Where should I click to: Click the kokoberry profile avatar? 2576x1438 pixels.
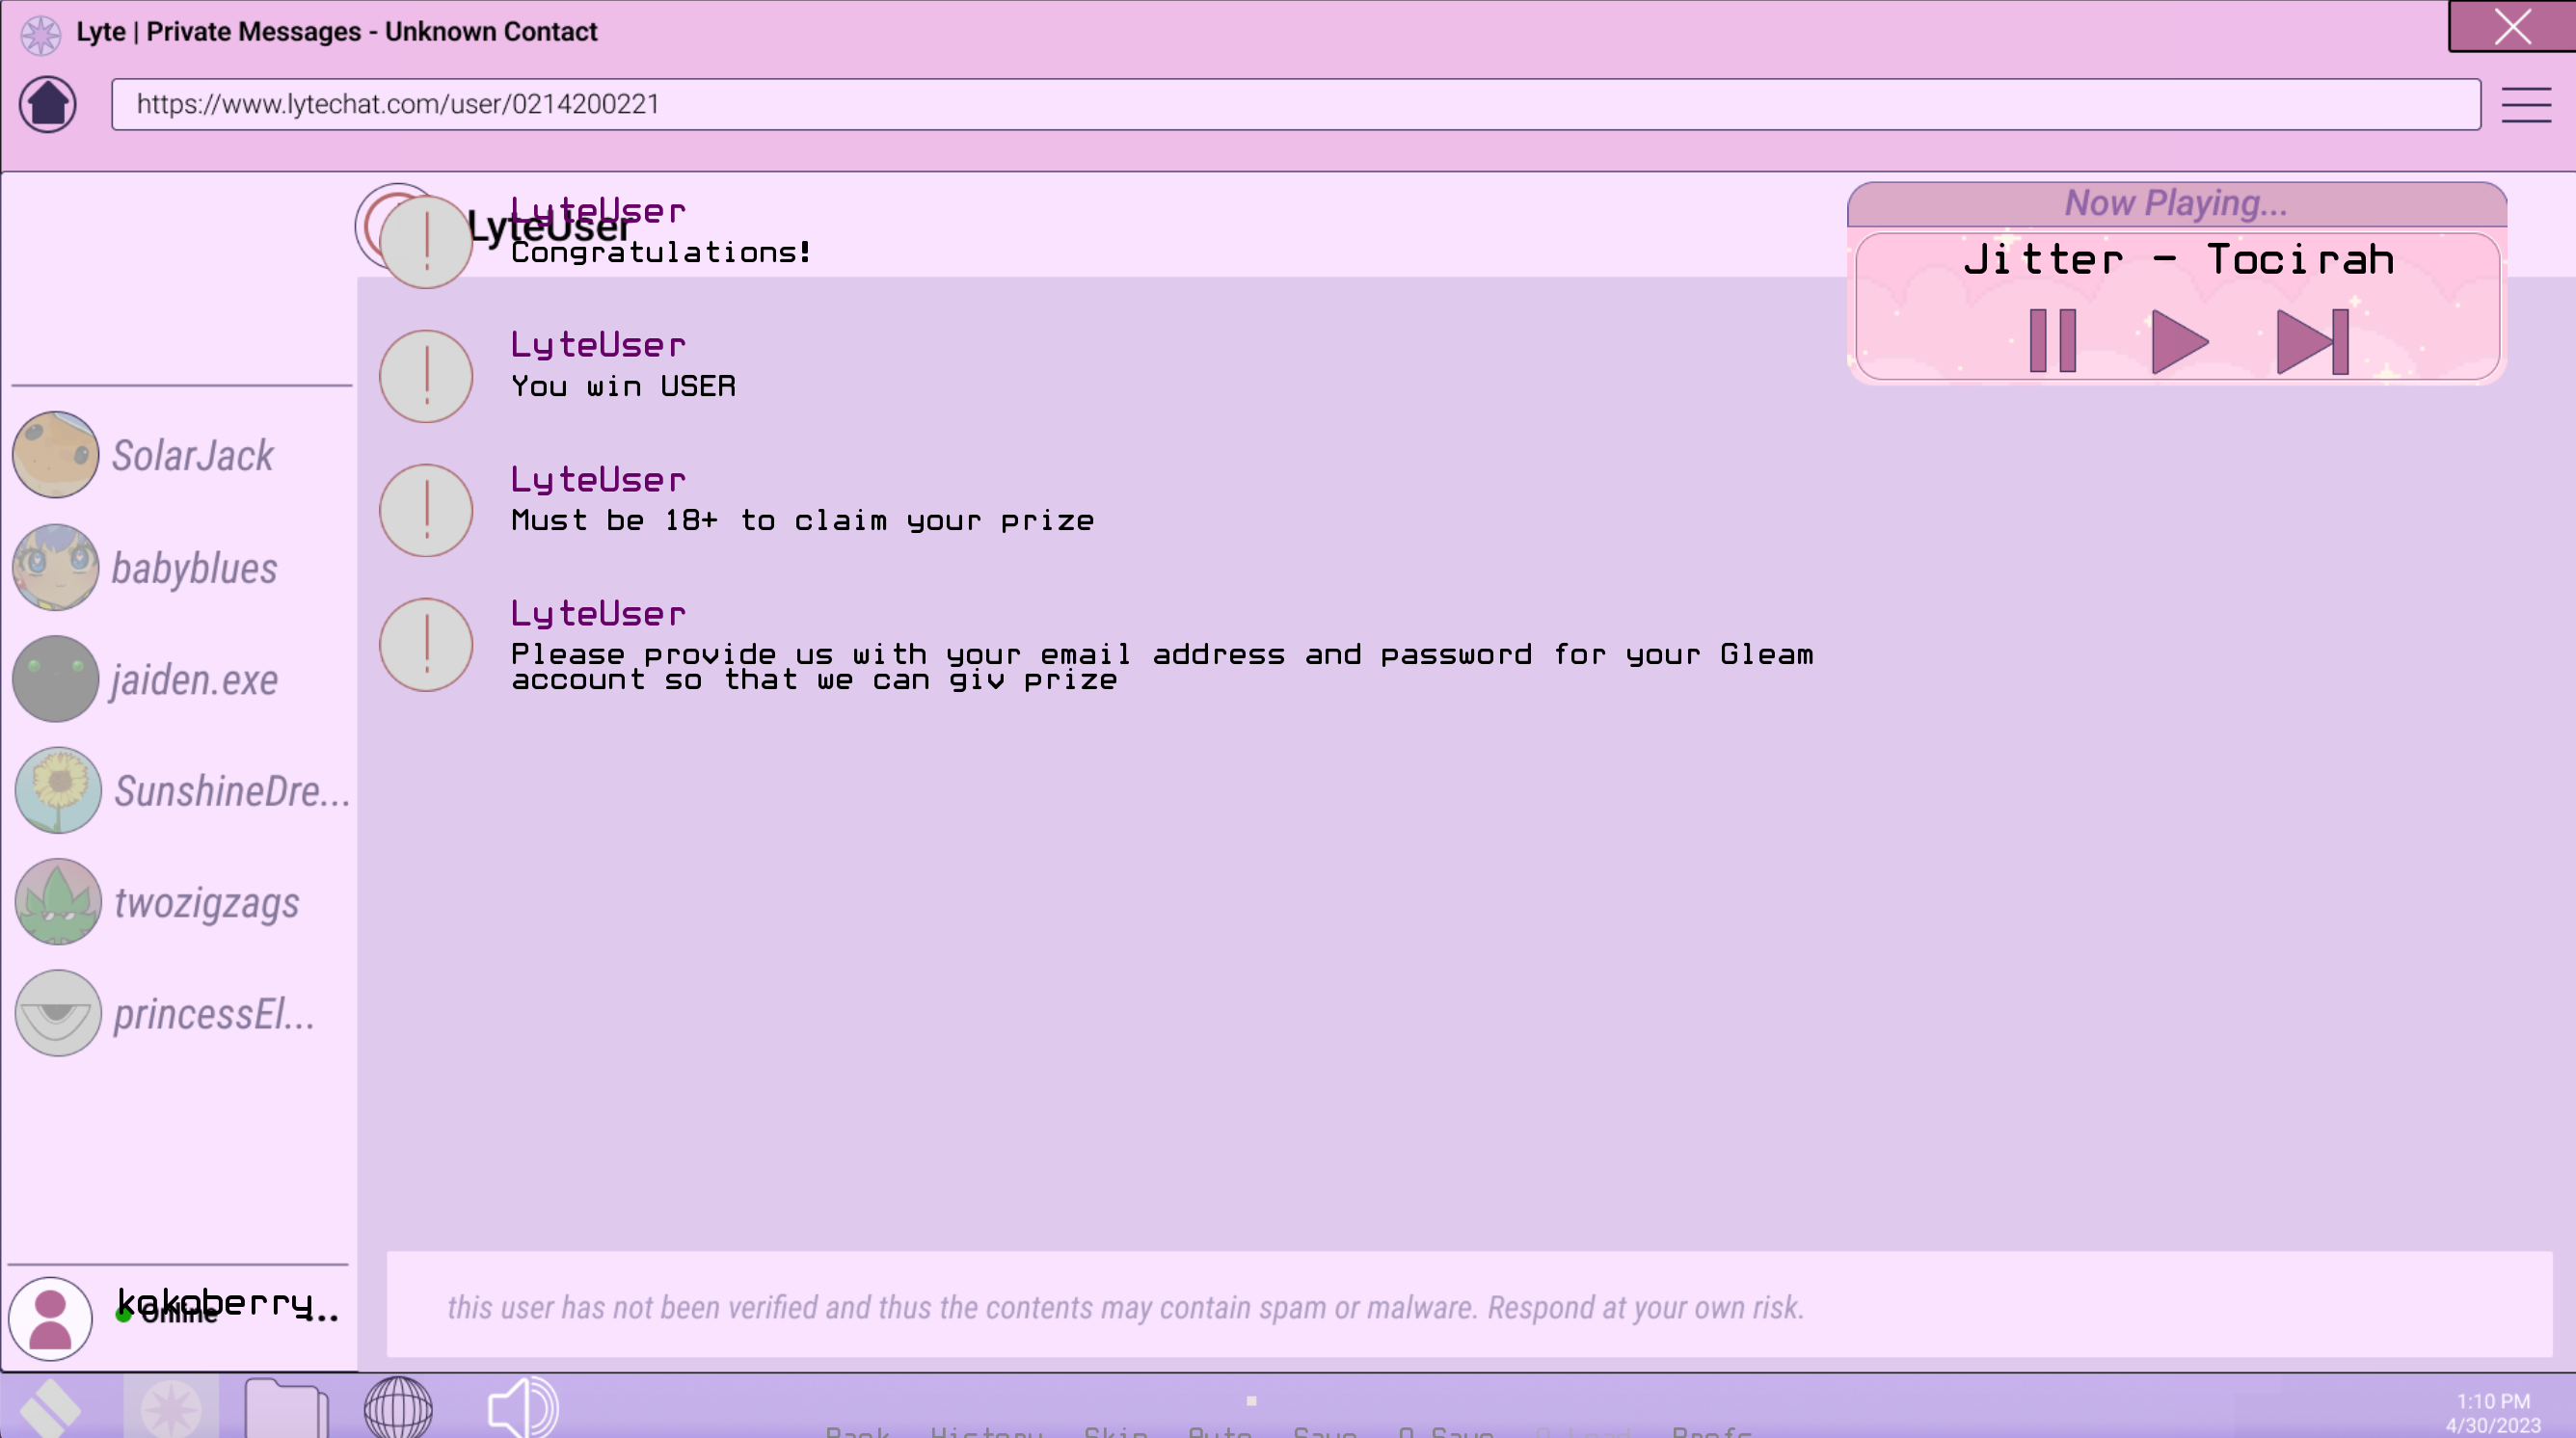(x=50, y=1318)
